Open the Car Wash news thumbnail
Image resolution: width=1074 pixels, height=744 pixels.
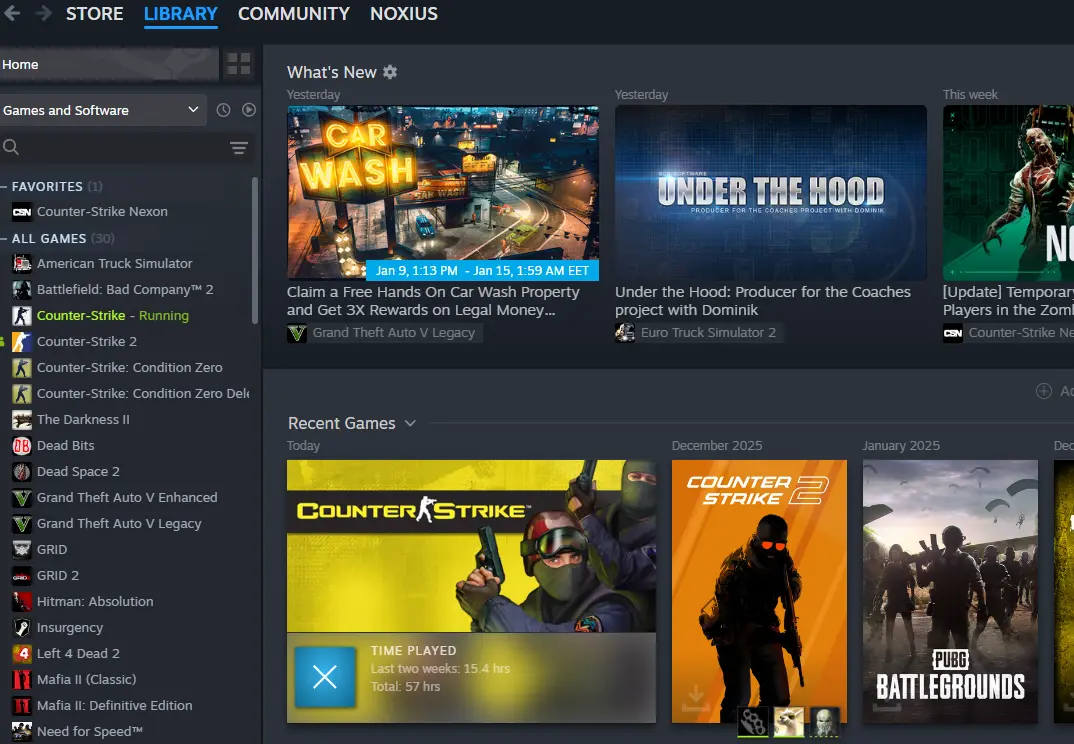[442, 193]
